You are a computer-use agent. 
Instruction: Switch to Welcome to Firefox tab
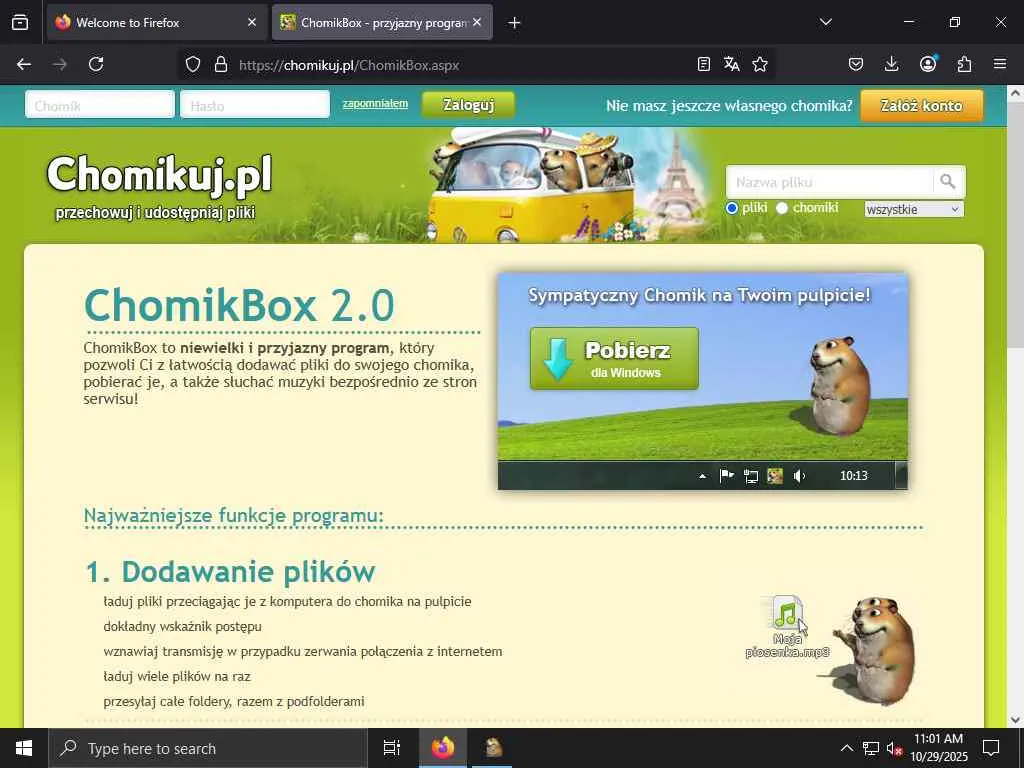tap(157, 22)
